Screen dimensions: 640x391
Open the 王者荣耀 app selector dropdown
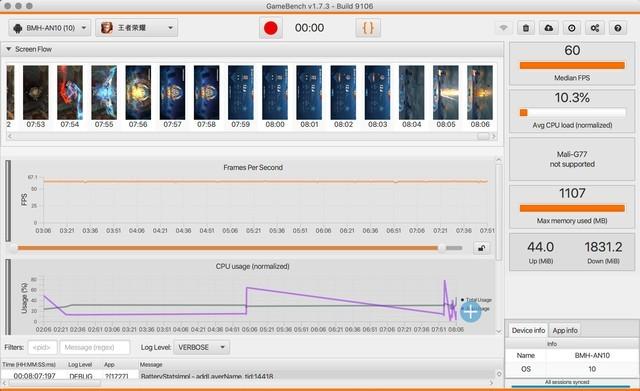[x=137, y=28]
